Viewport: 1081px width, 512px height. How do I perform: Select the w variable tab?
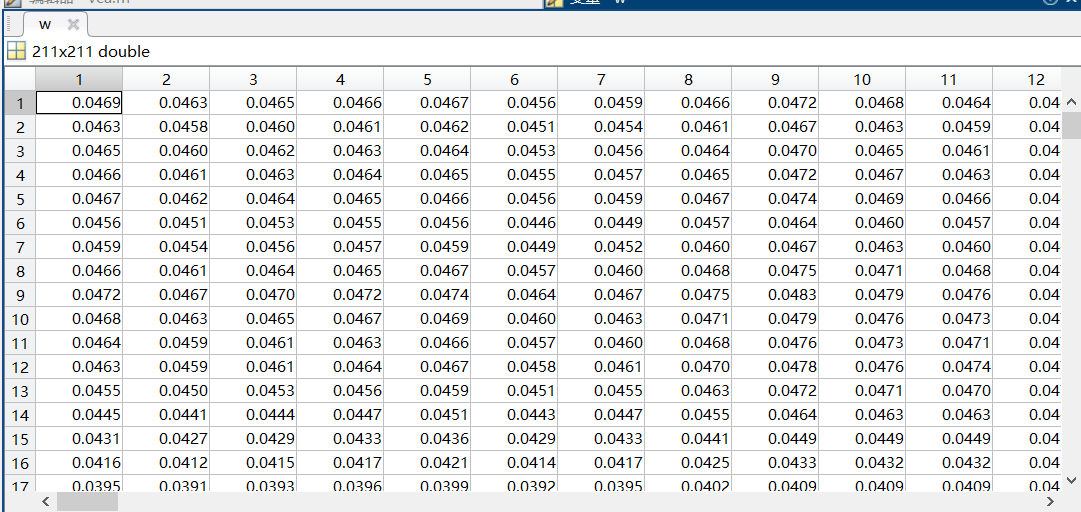[55, 25]
